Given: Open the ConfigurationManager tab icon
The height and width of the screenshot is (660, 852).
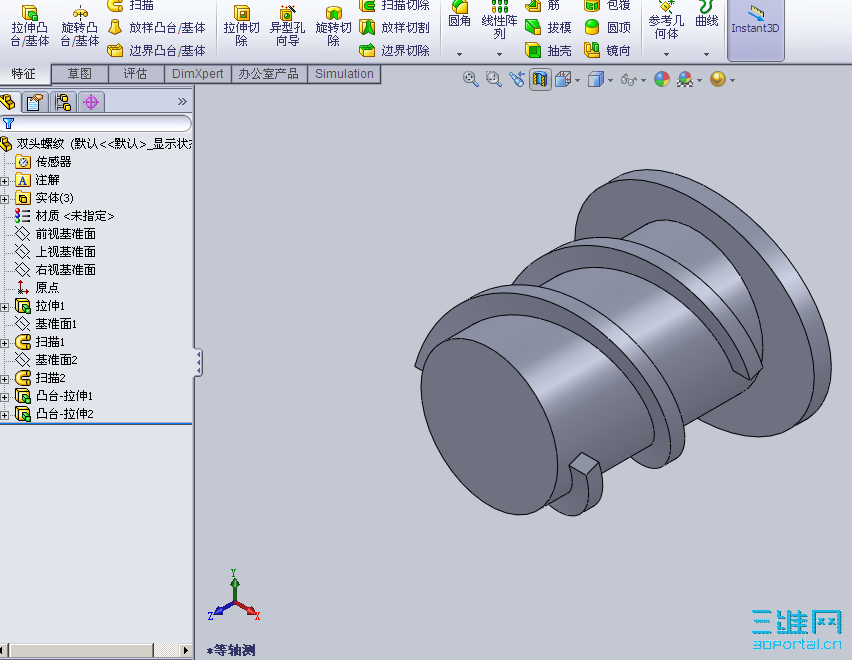Looking at the screenshot, I should click(63, 102).
